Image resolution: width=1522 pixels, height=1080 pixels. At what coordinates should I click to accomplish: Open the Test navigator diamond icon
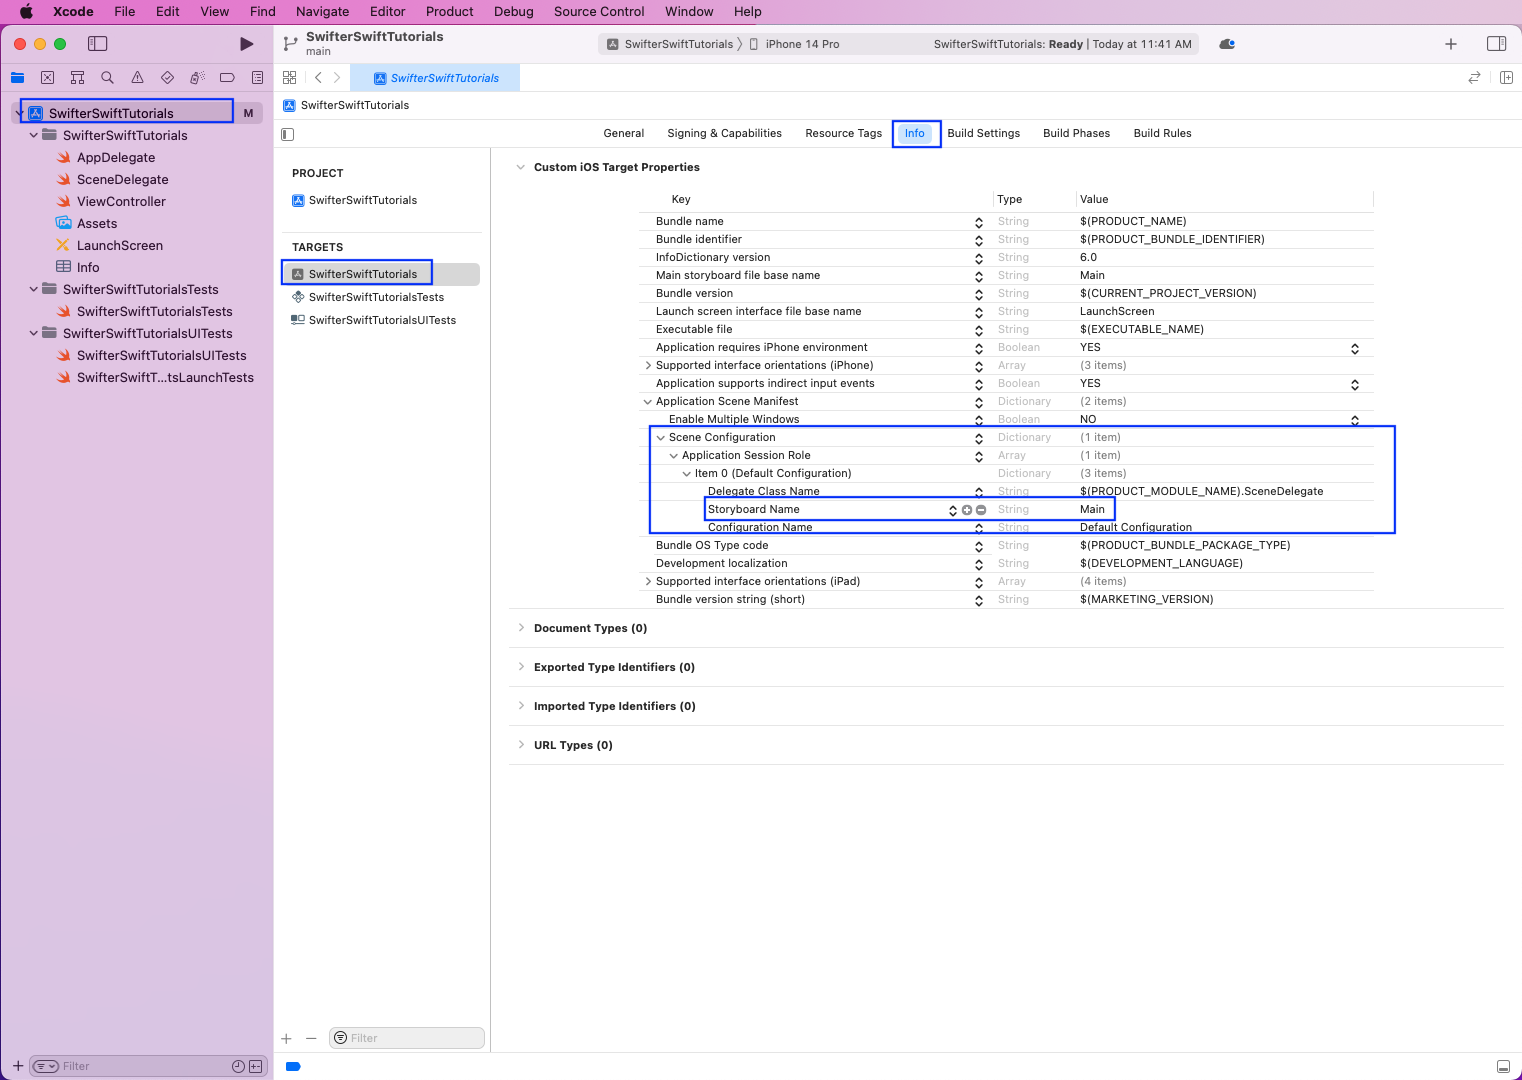coord(167,78)
